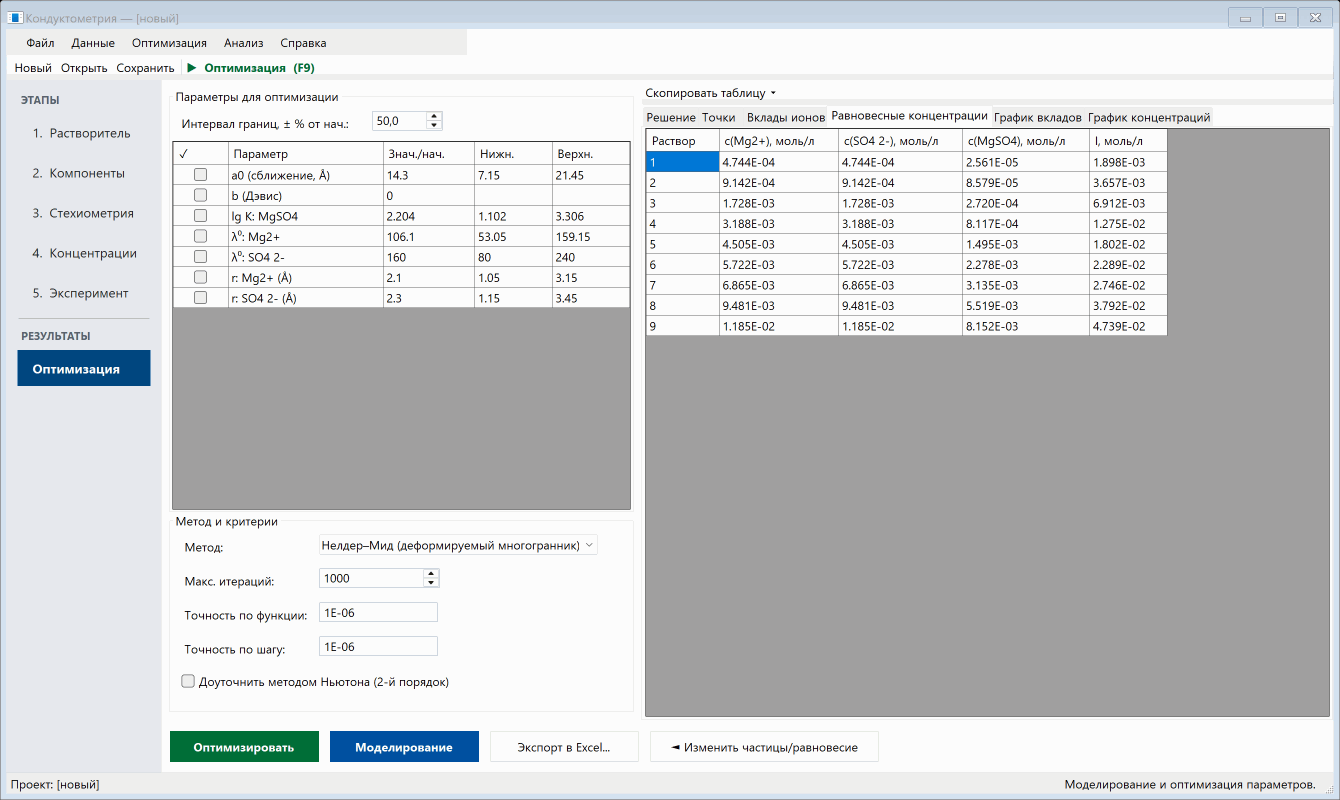Click the Экспорт в Excel... button

(564, 747)
